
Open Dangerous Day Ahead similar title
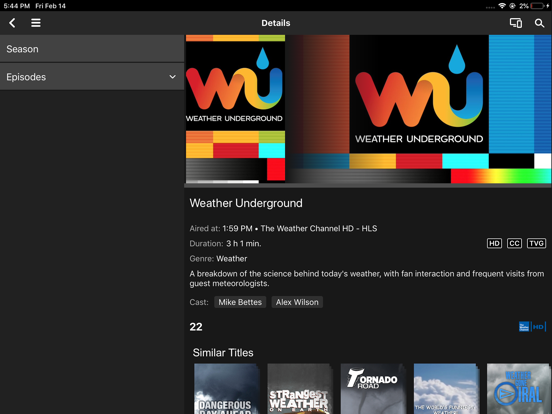(x=227, y=389)
